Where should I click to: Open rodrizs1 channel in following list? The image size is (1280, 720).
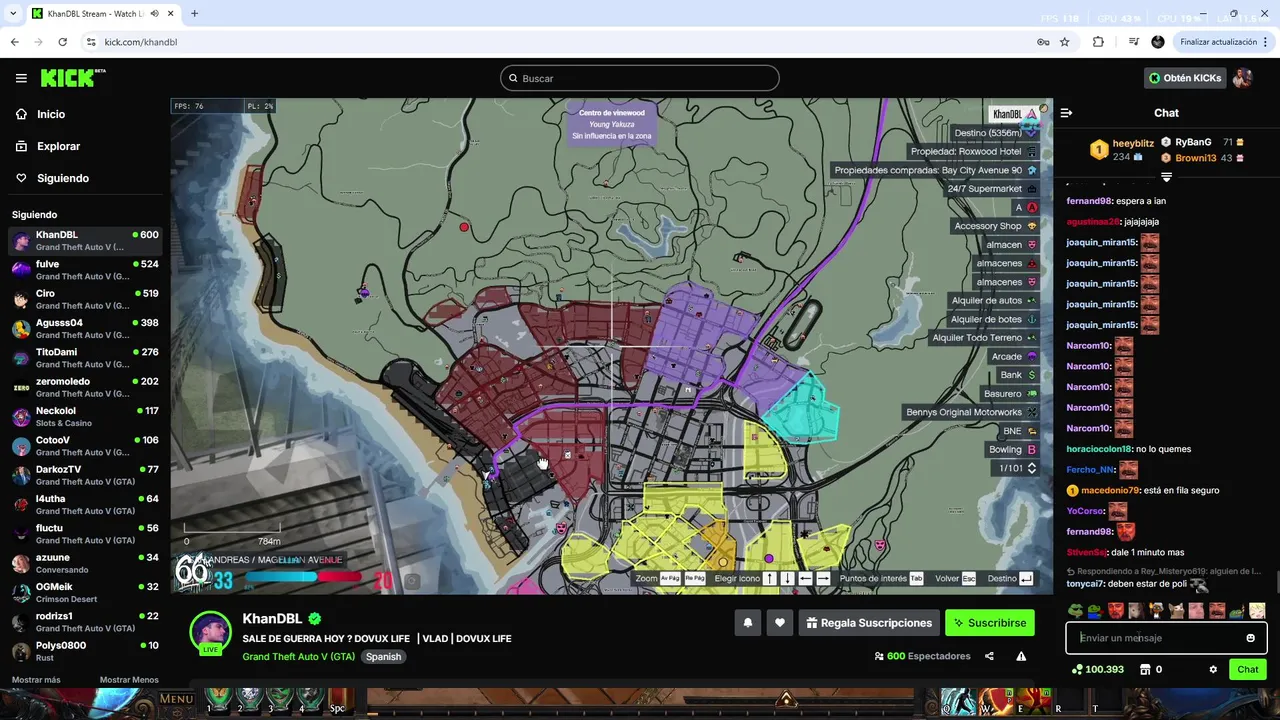pos(85,622)
